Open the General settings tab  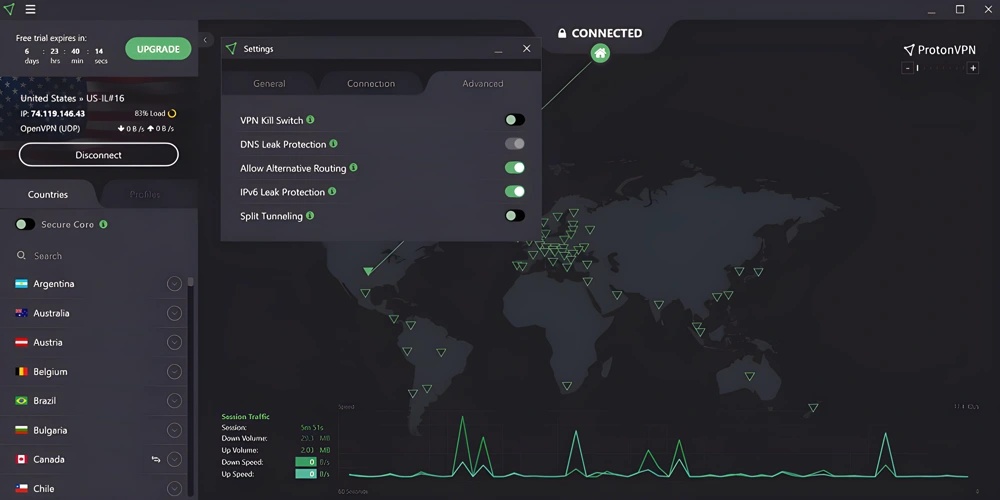pos(269,84)
